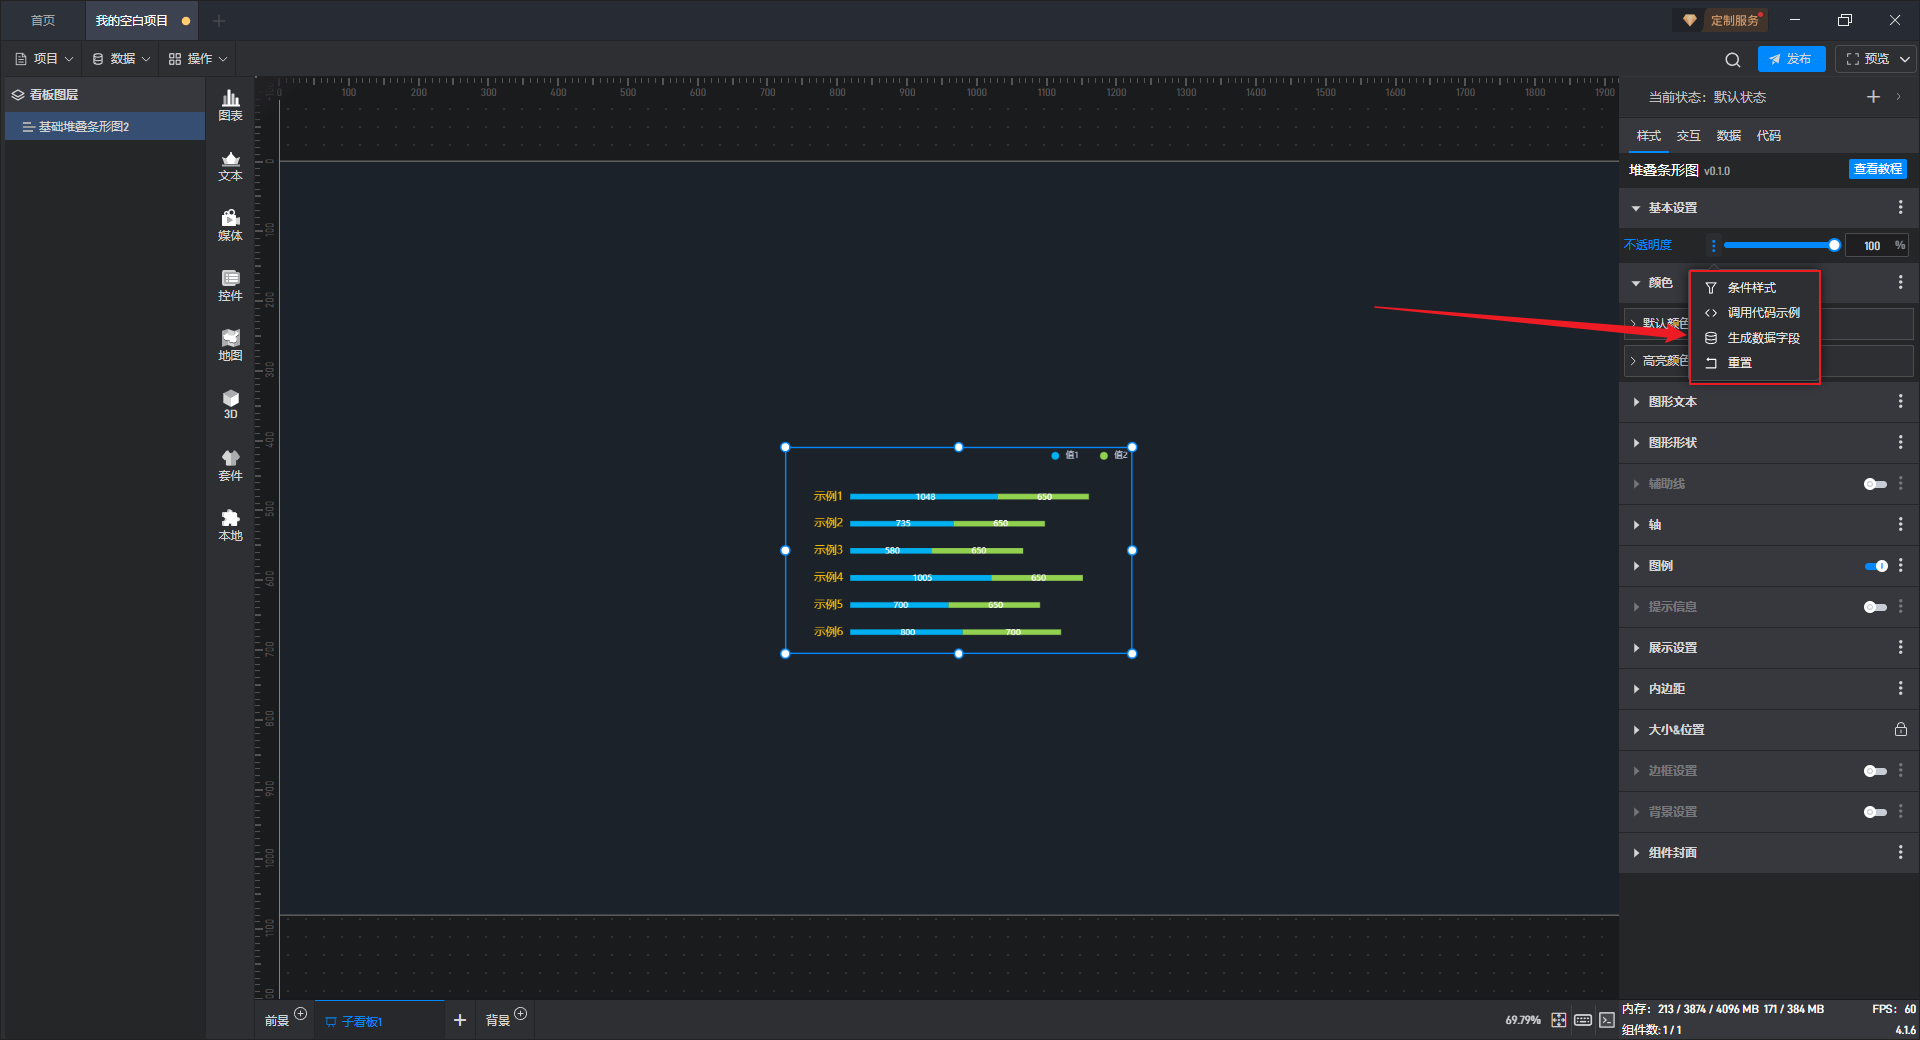This screenshot has width=1920, height=1040.
Task: Click the search magnifier icon in toolbar
Action: pyautogui.click(x=1733, y=60)
